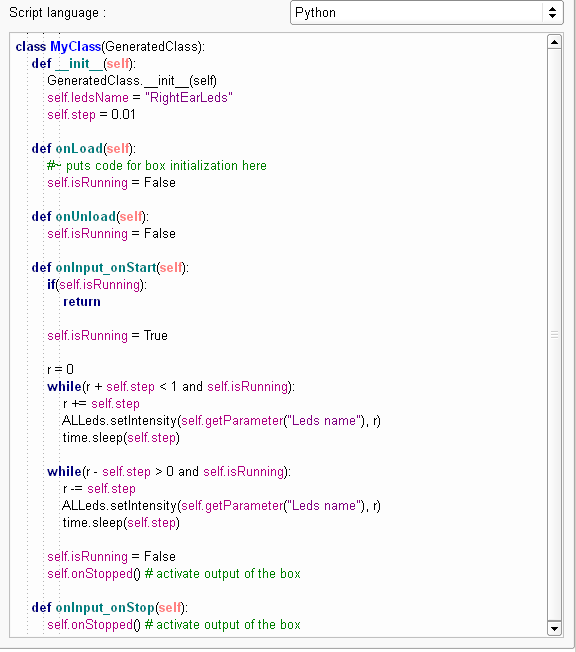Click the string "RightEarLeds"
576x652 pixels.
click(189, 97)
